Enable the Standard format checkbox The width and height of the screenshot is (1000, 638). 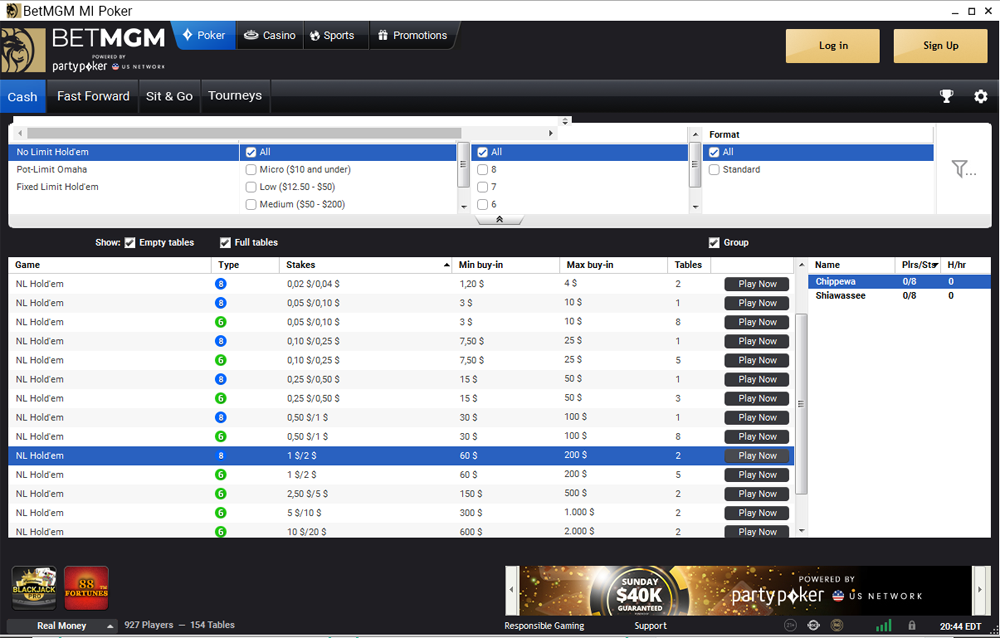(714, 170)
